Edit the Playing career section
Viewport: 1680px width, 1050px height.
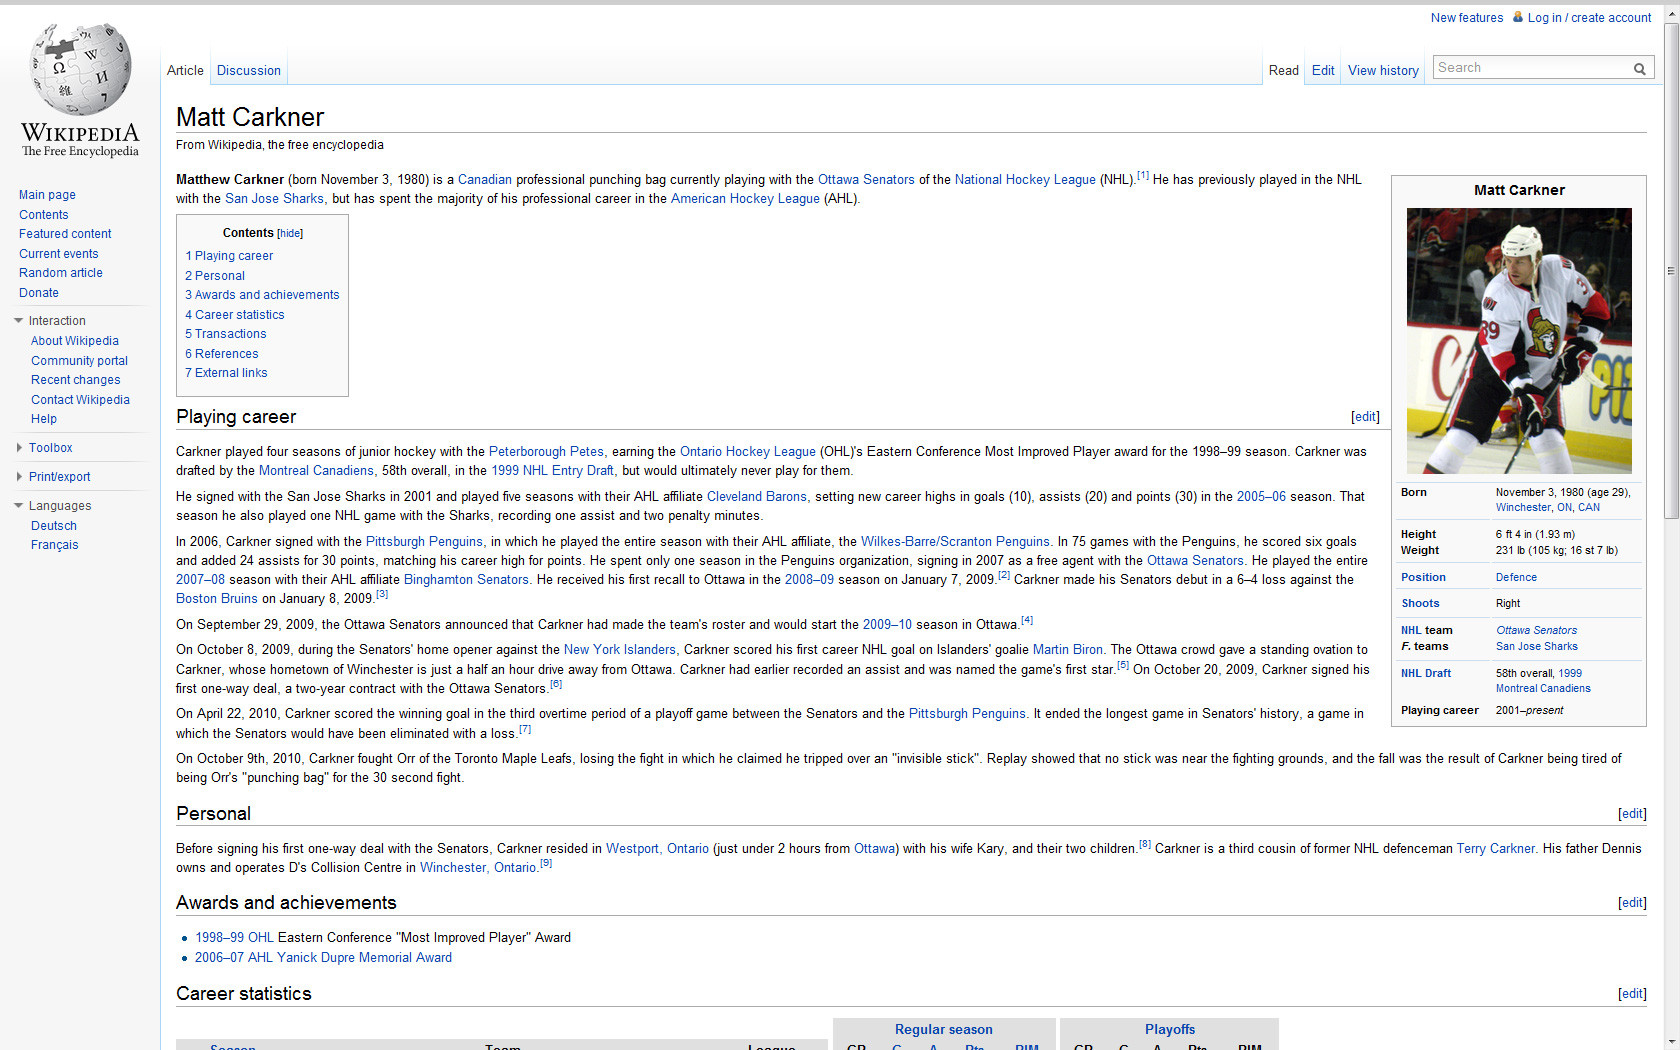pyautogui.click(x=1365, y=417)
